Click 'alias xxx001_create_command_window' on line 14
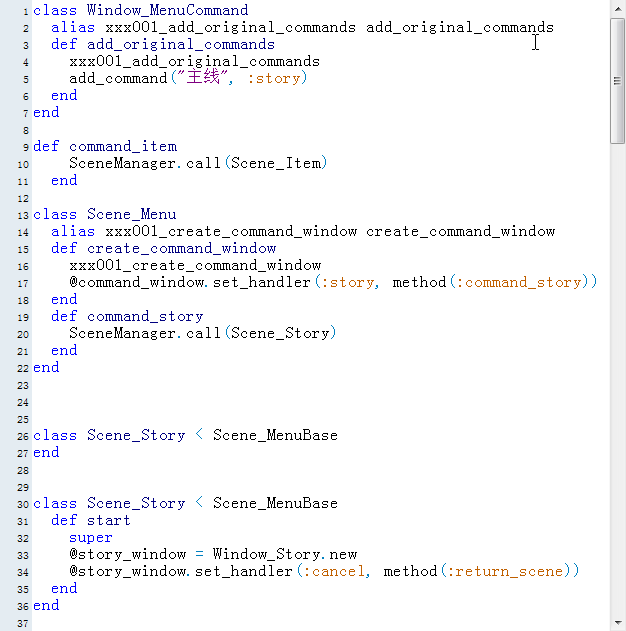This screenshot has height=631, width=626. [x=204, y=231]
